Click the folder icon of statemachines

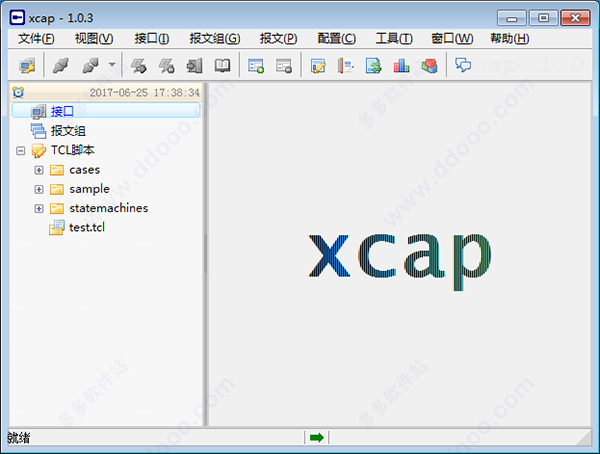57,208
